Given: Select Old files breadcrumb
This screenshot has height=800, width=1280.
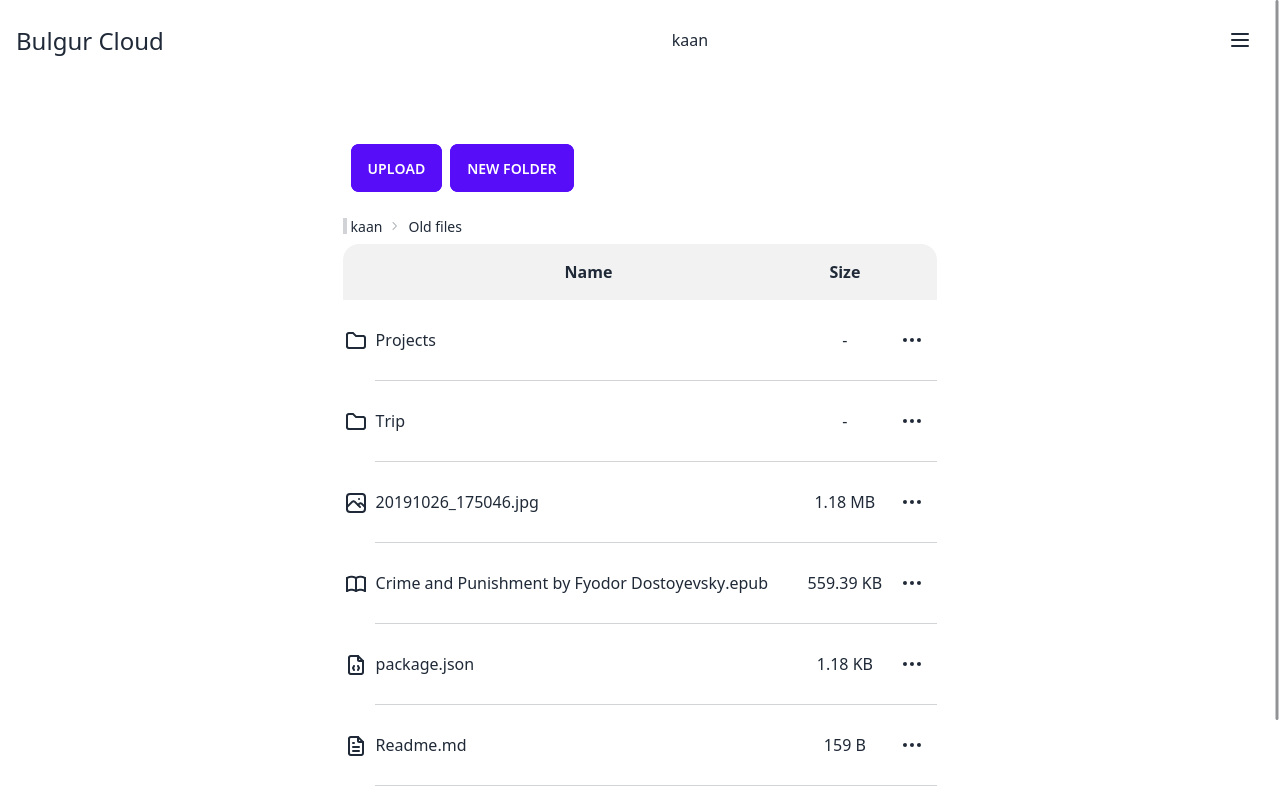Looking at the screenshot, I should 435,227.
